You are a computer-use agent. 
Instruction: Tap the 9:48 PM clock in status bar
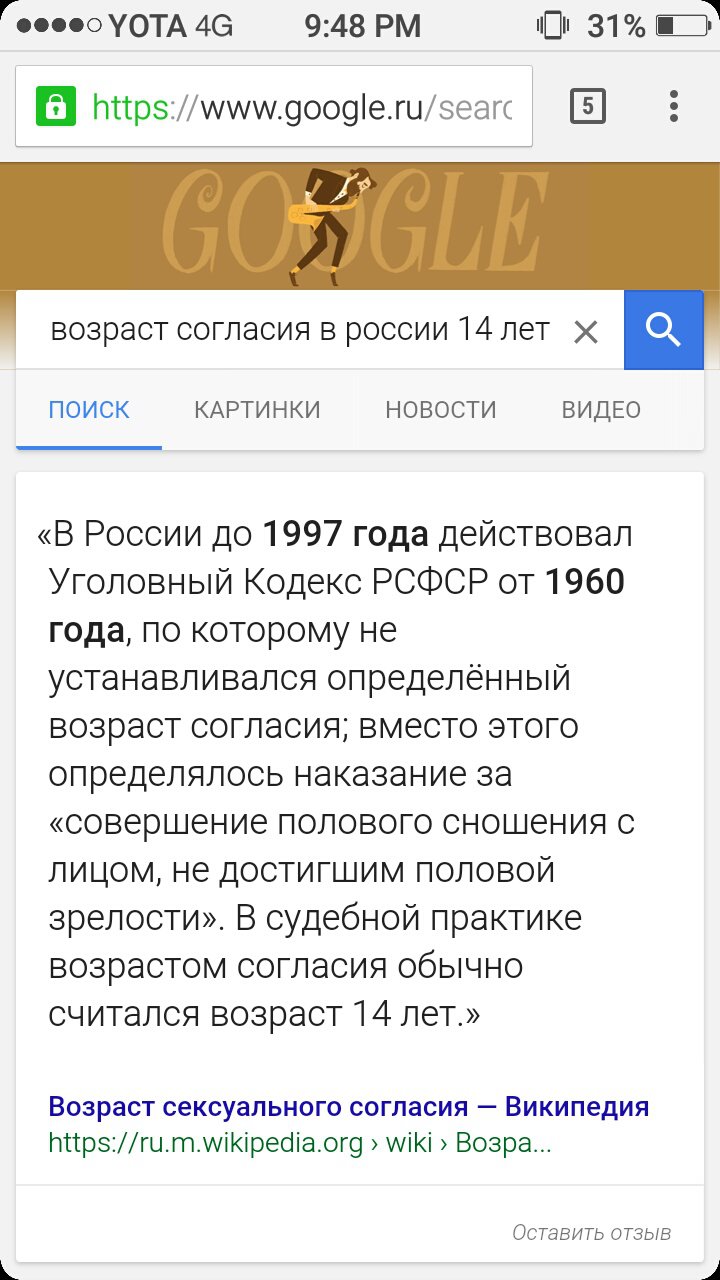tap(363, 26)
